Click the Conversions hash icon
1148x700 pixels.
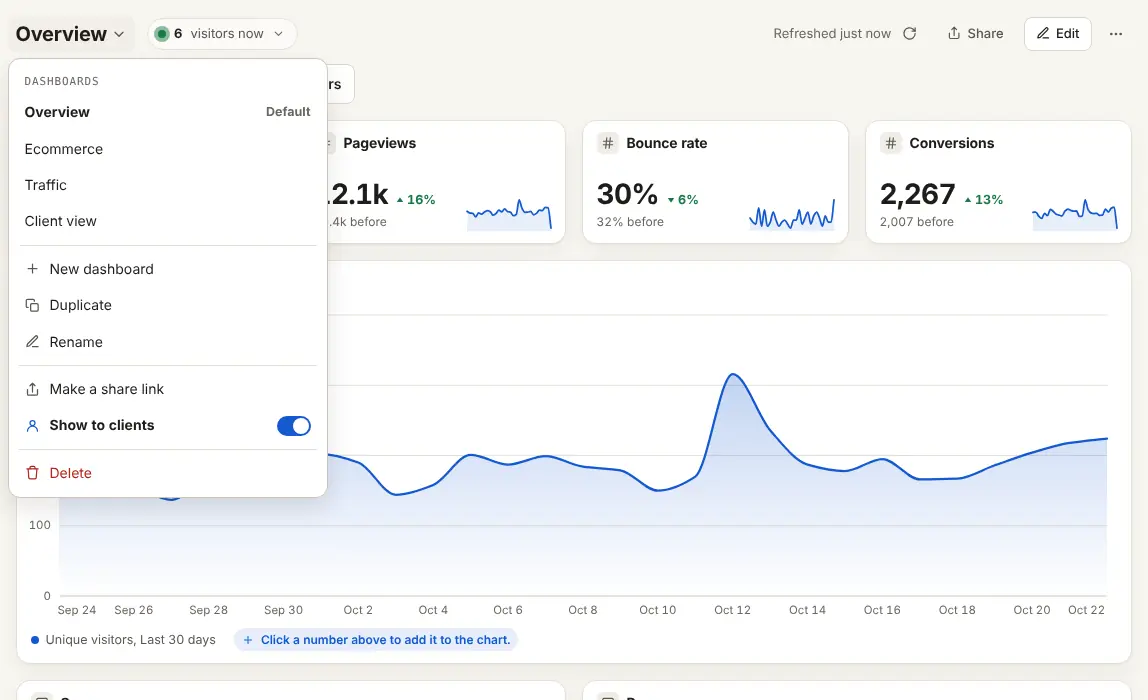point(890,143)
